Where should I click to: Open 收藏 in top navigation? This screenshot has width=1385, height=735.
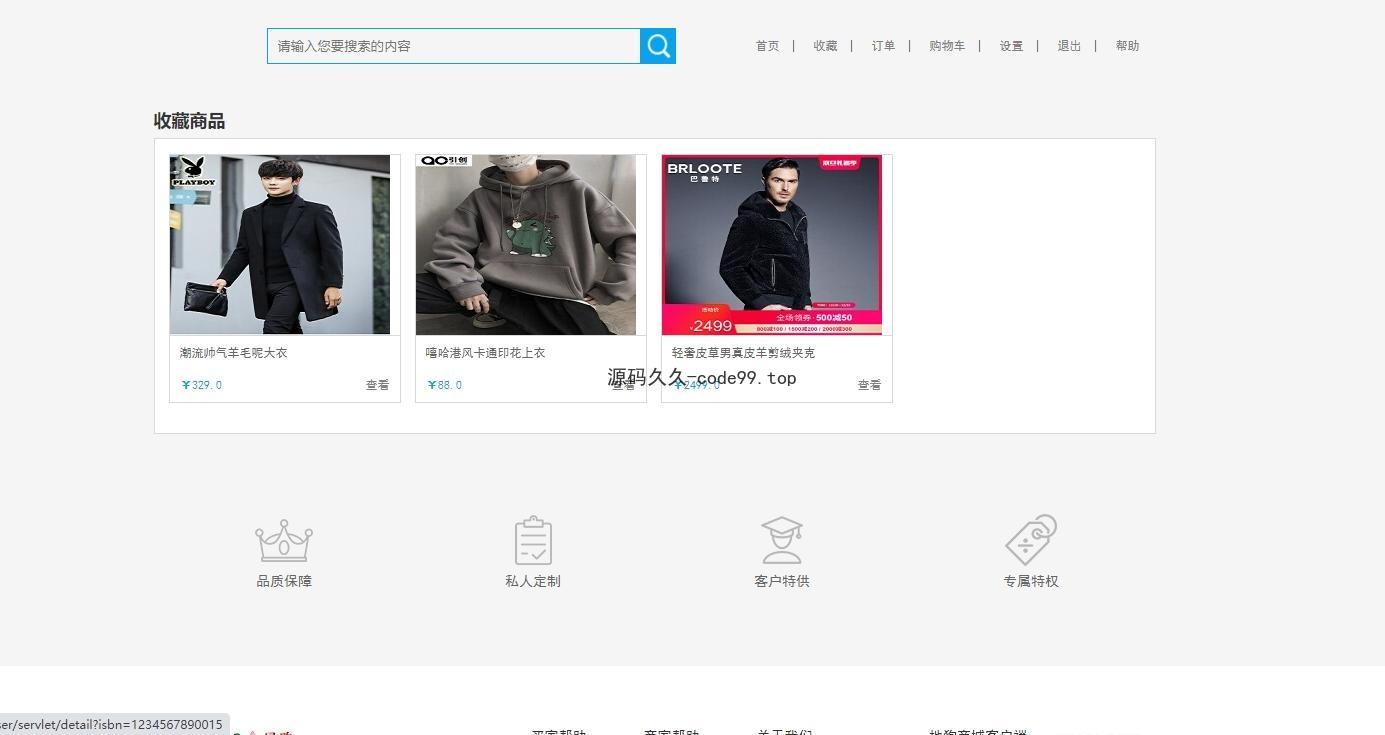825,46
